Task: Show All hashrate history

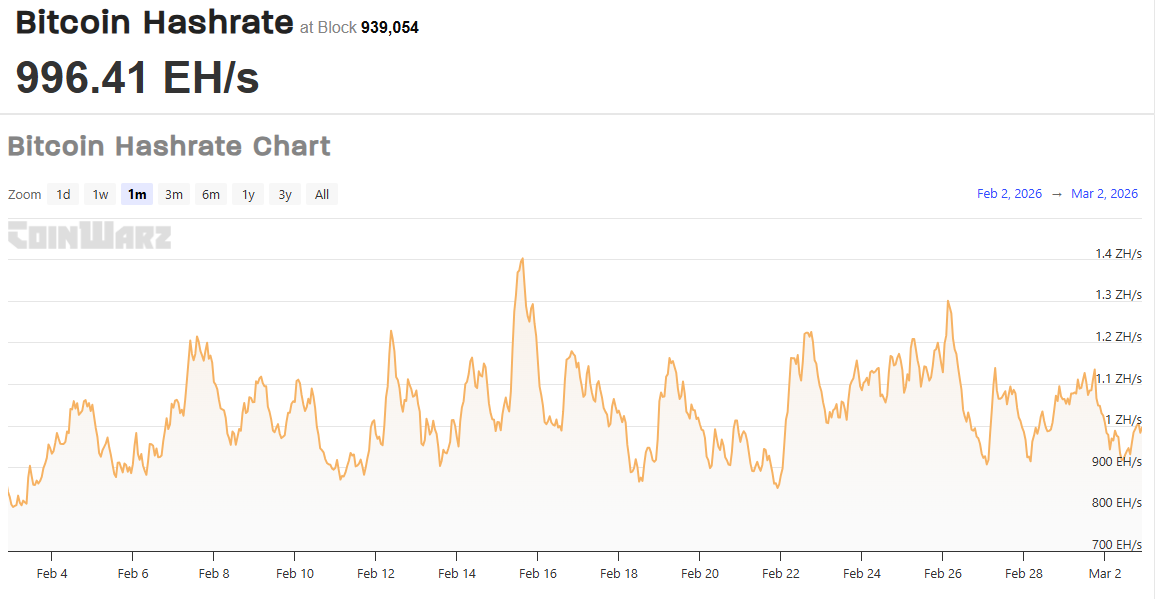Action: point(322,195)
